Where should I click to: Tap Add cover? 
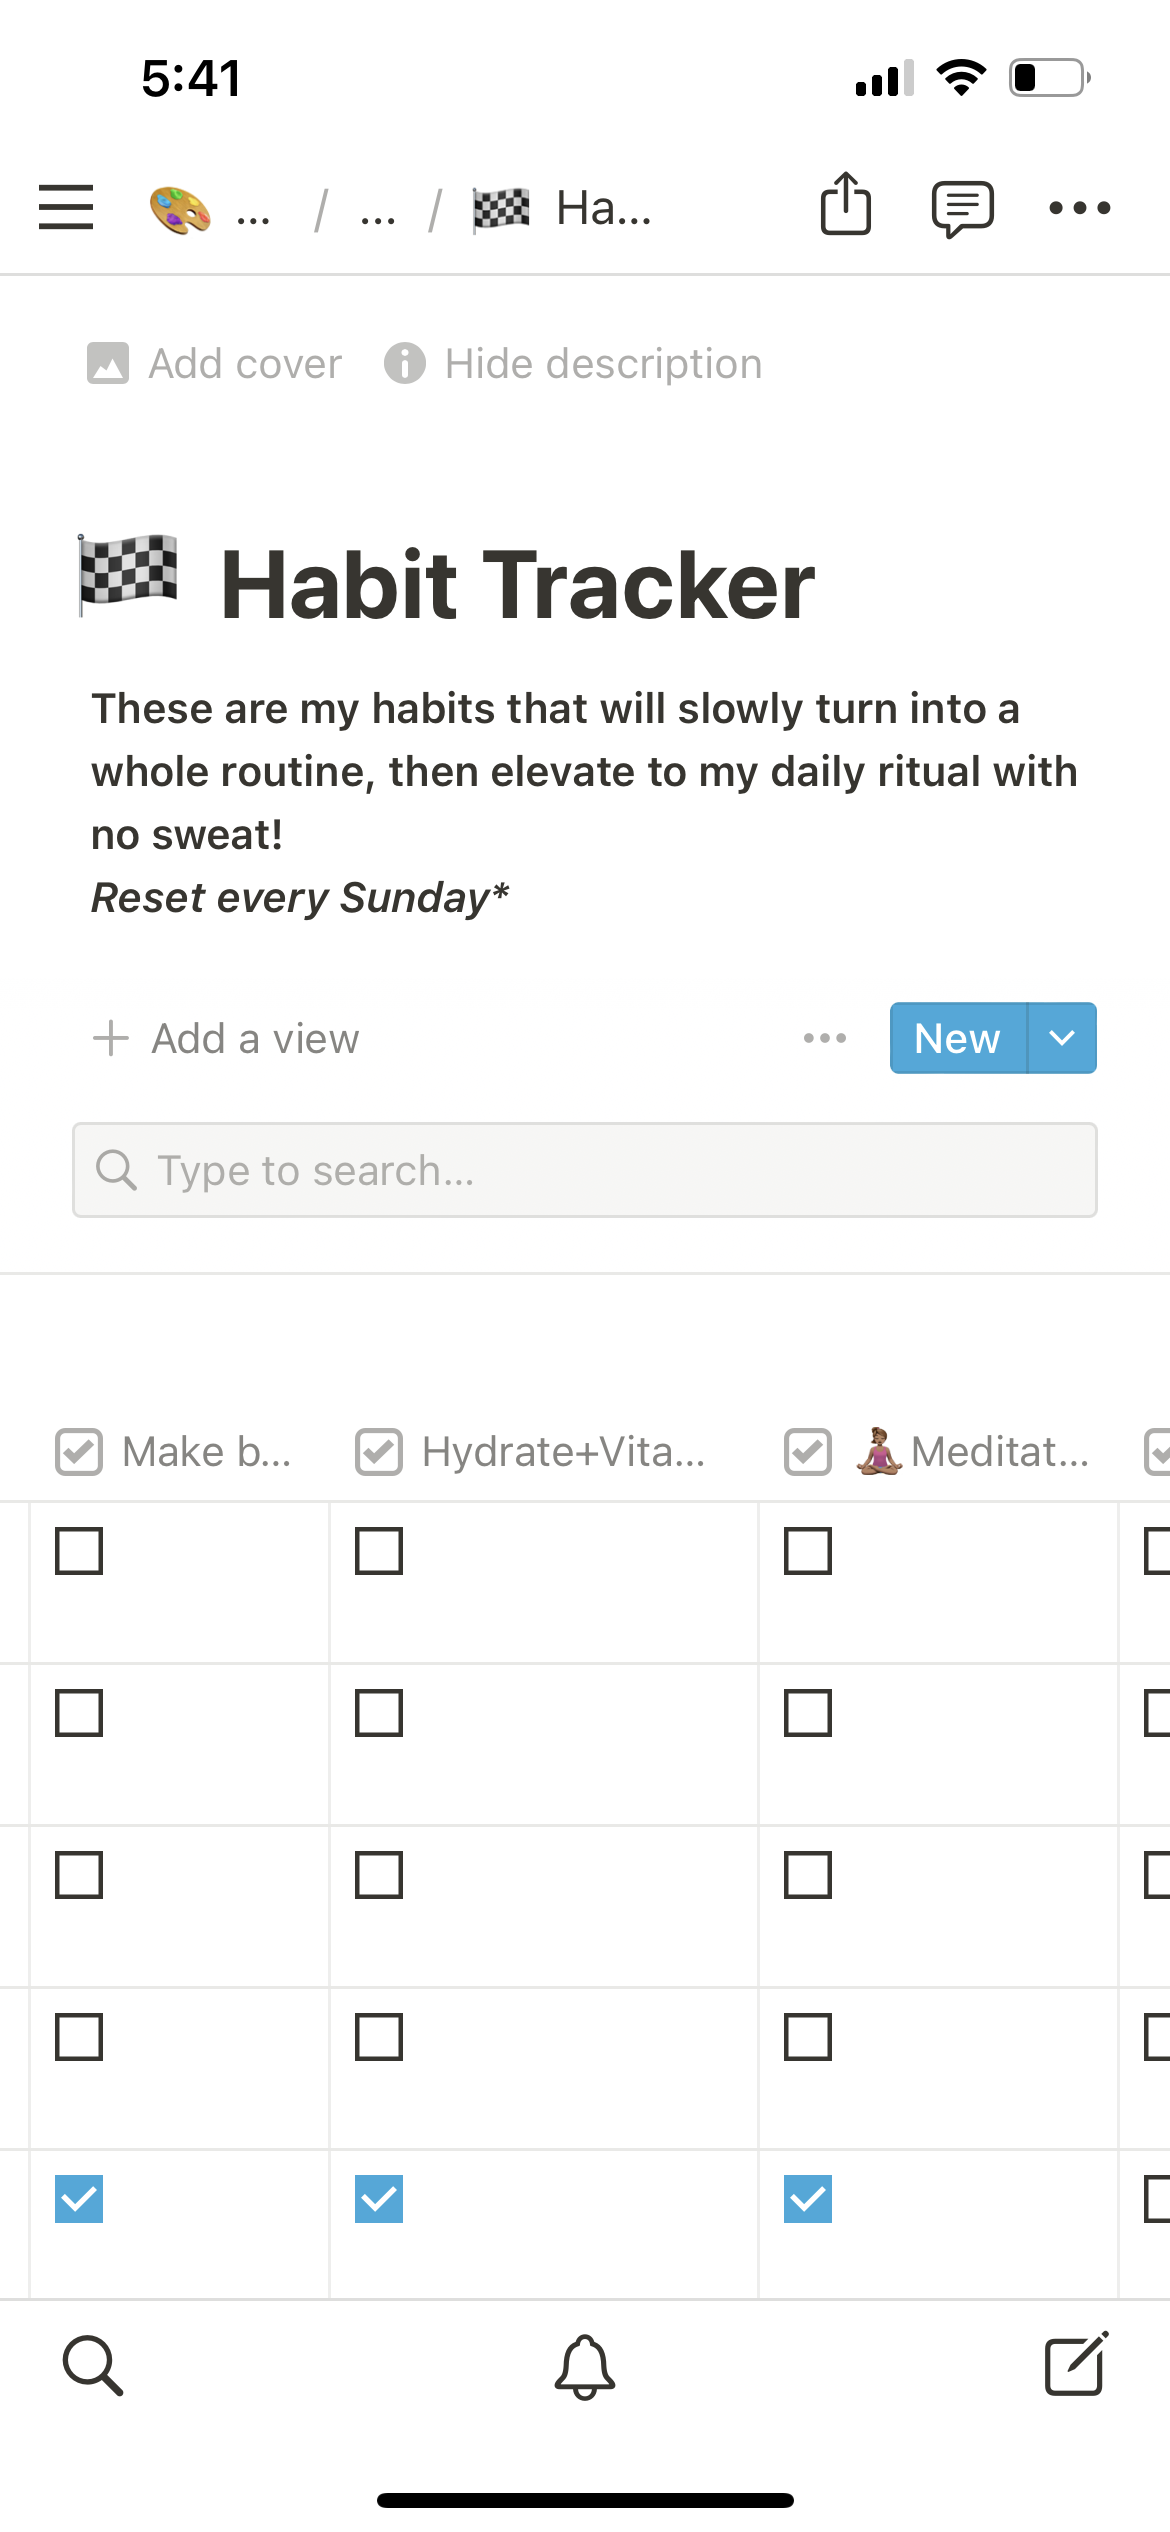coord(215,364)
